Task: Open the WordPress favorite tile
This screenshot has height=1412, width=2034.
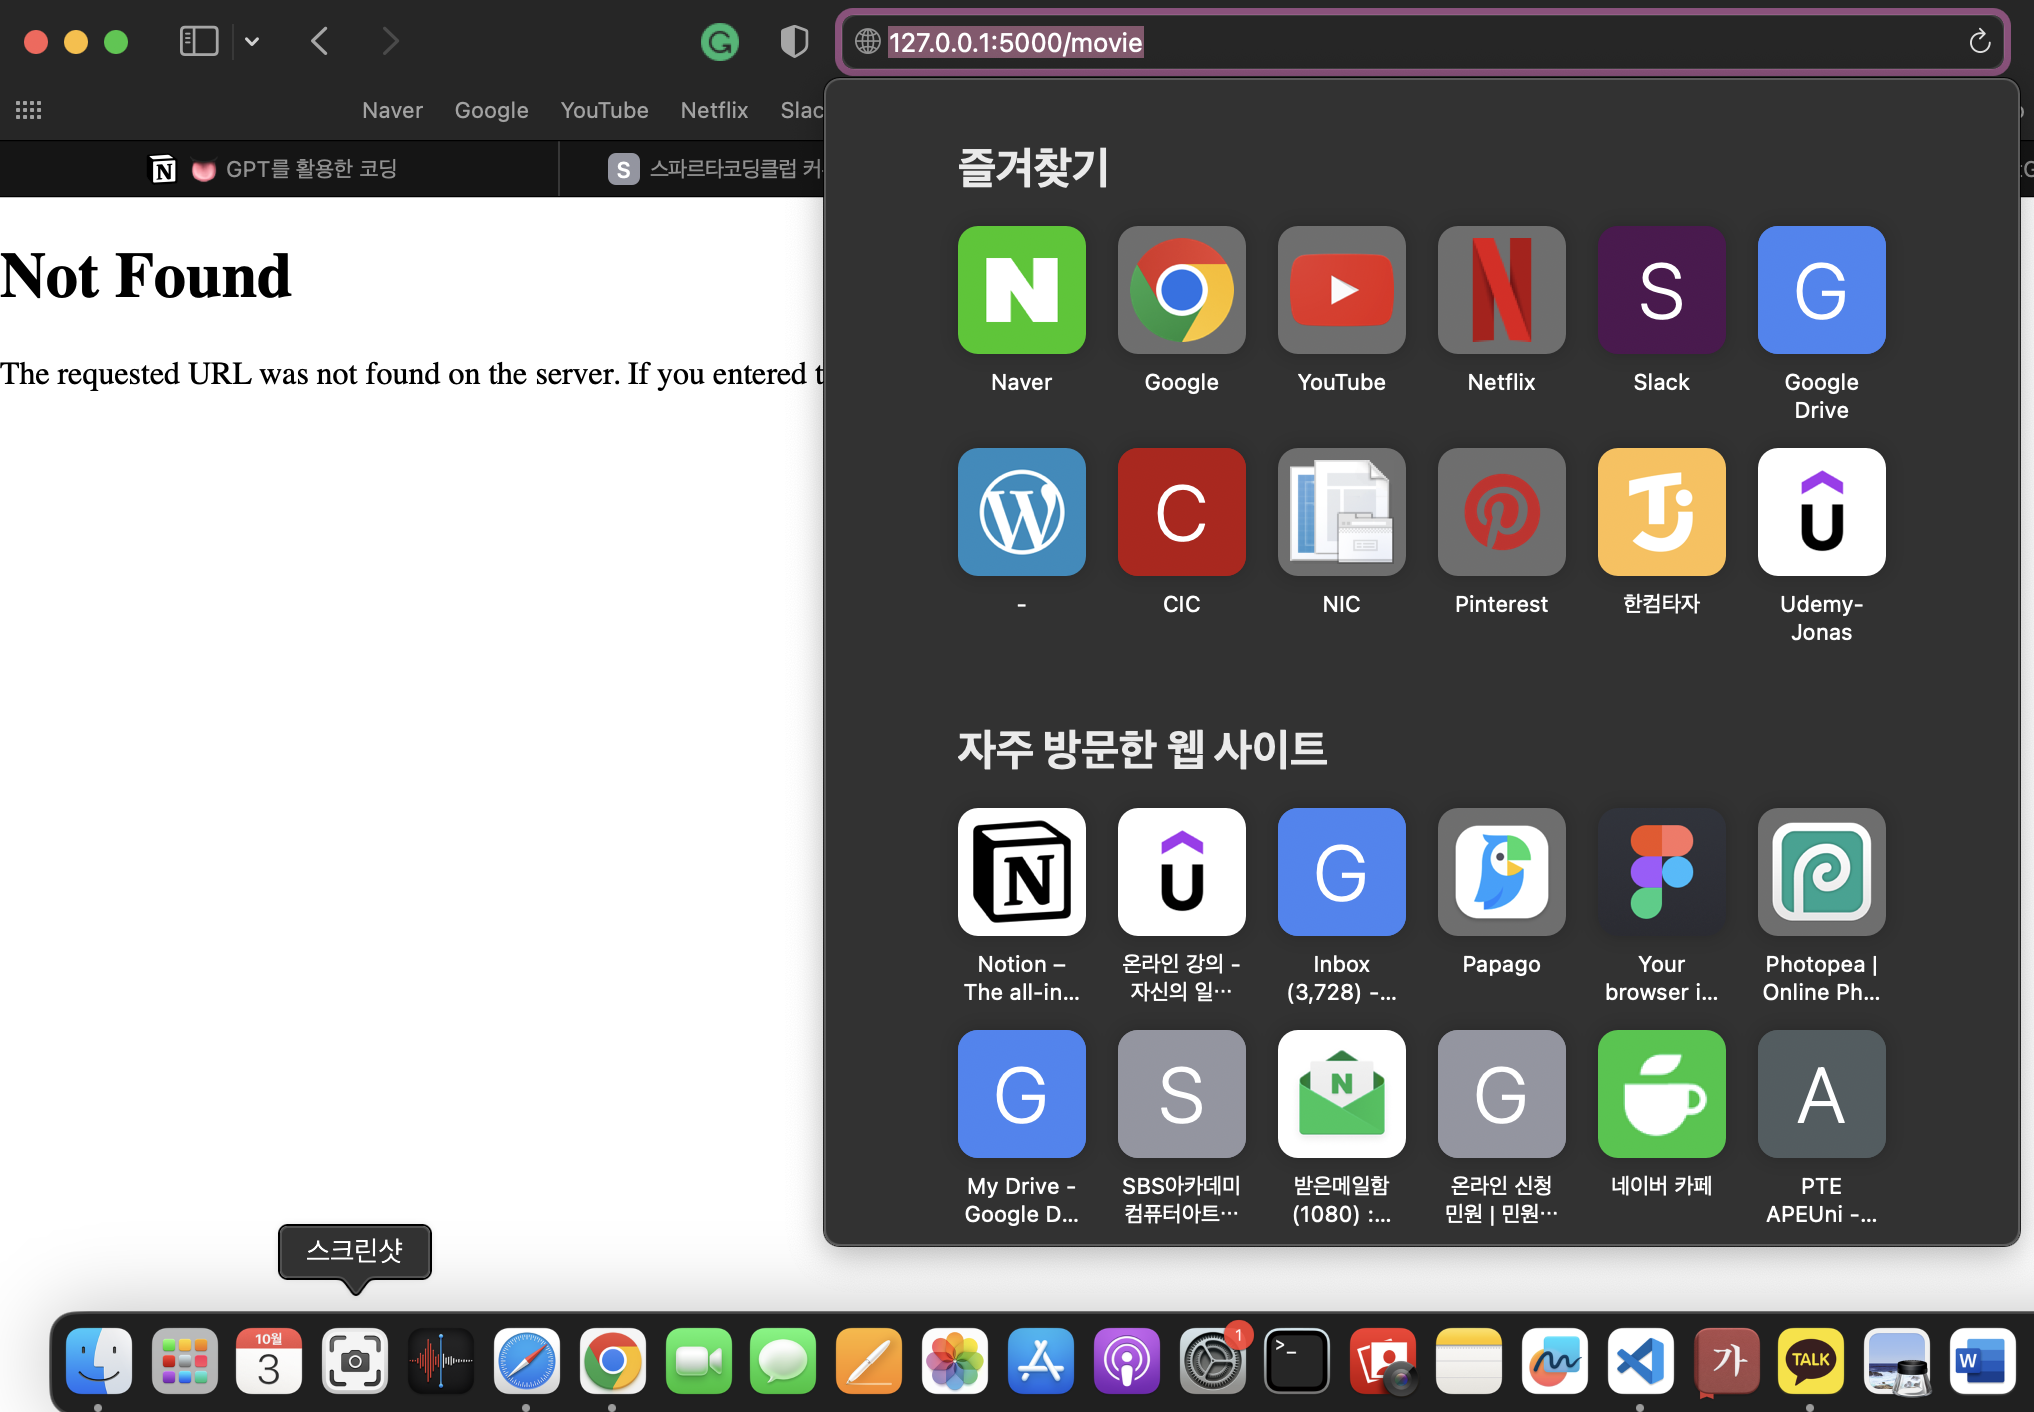Action: 1021,512
